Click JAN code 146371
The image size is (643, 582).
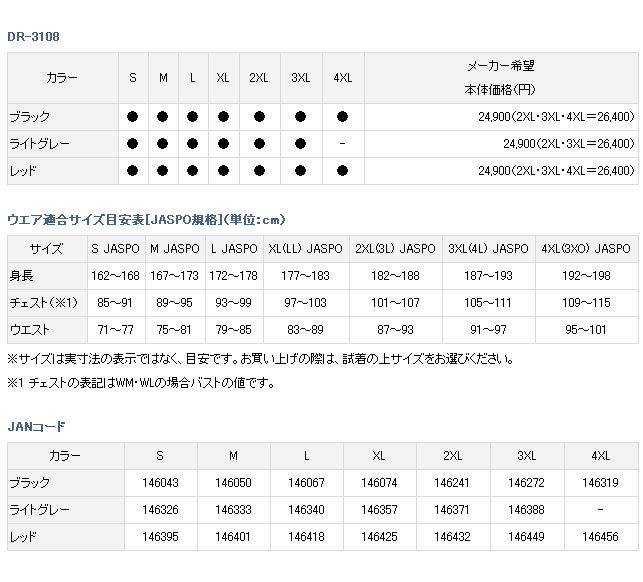click(x=452, y=510)
